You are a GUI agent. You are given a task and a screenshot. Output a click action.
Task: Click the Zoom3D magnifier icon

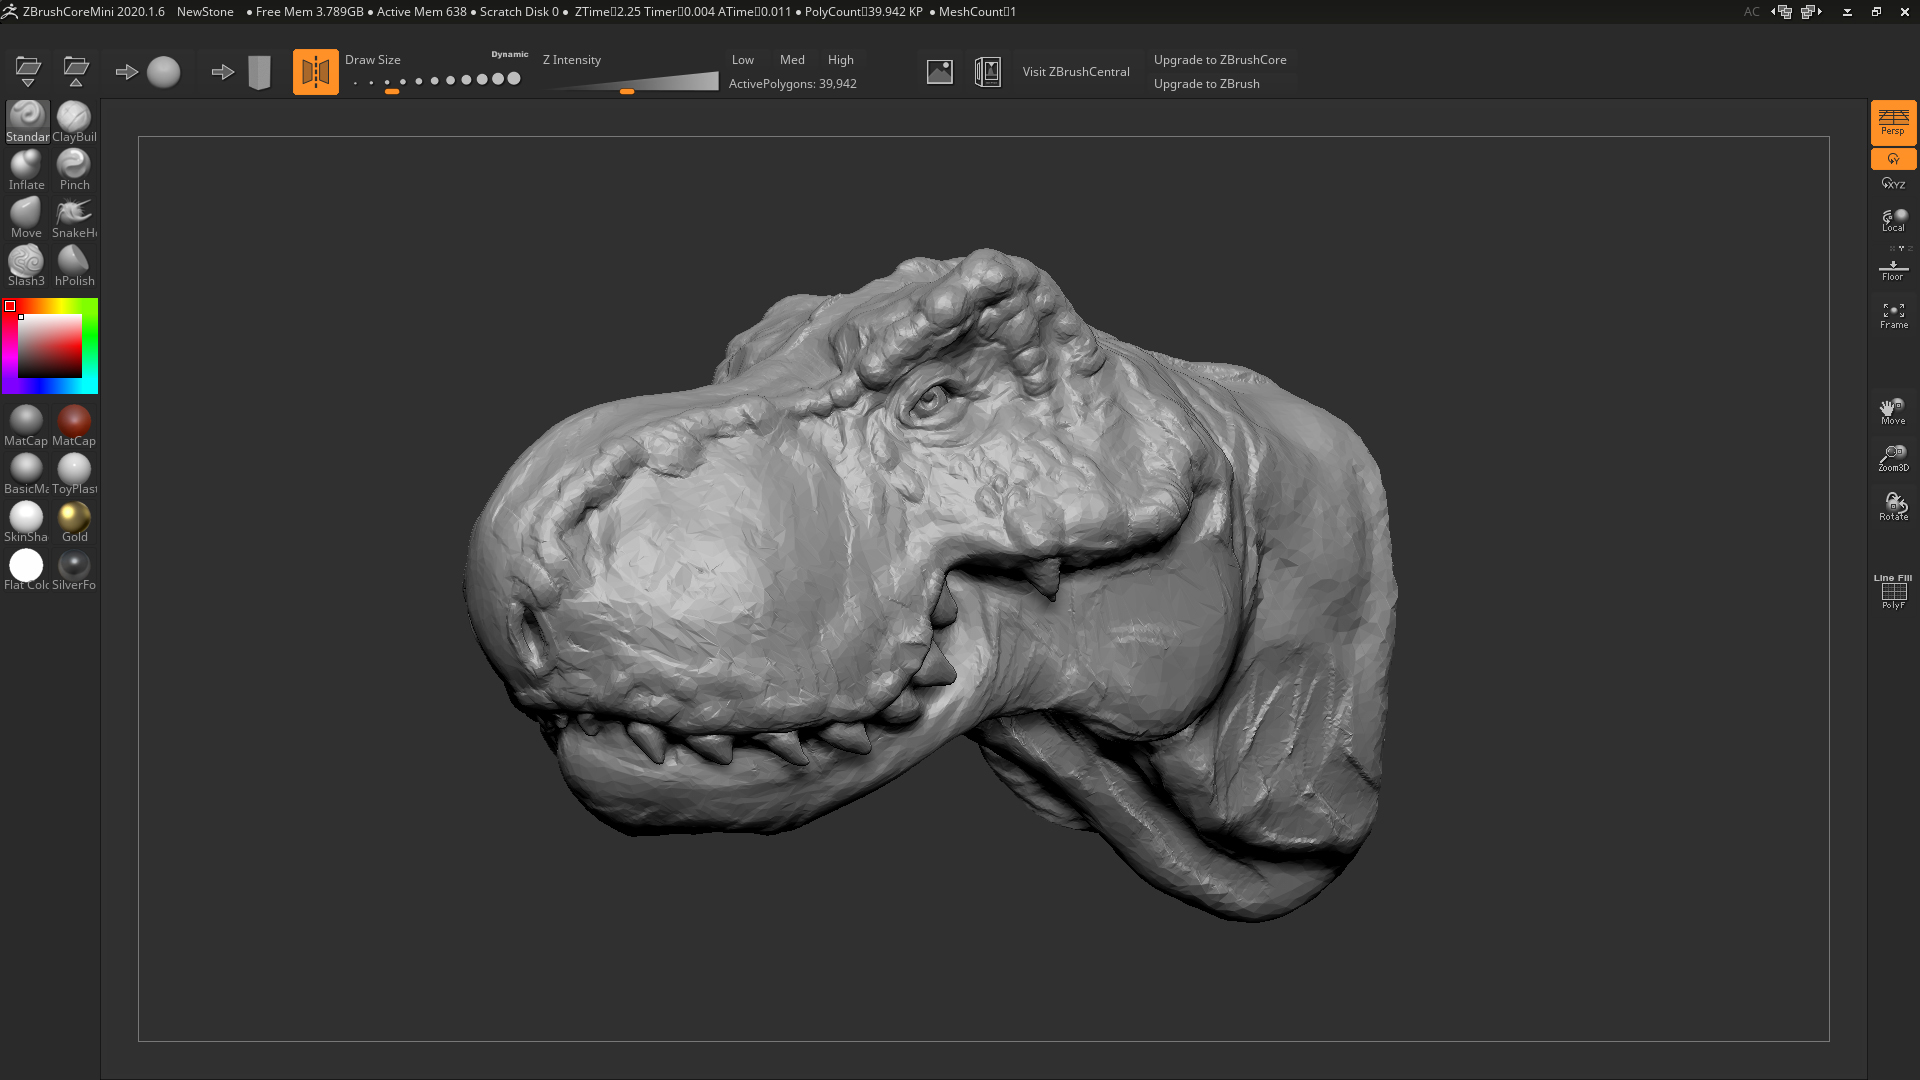click(1893, 459)
